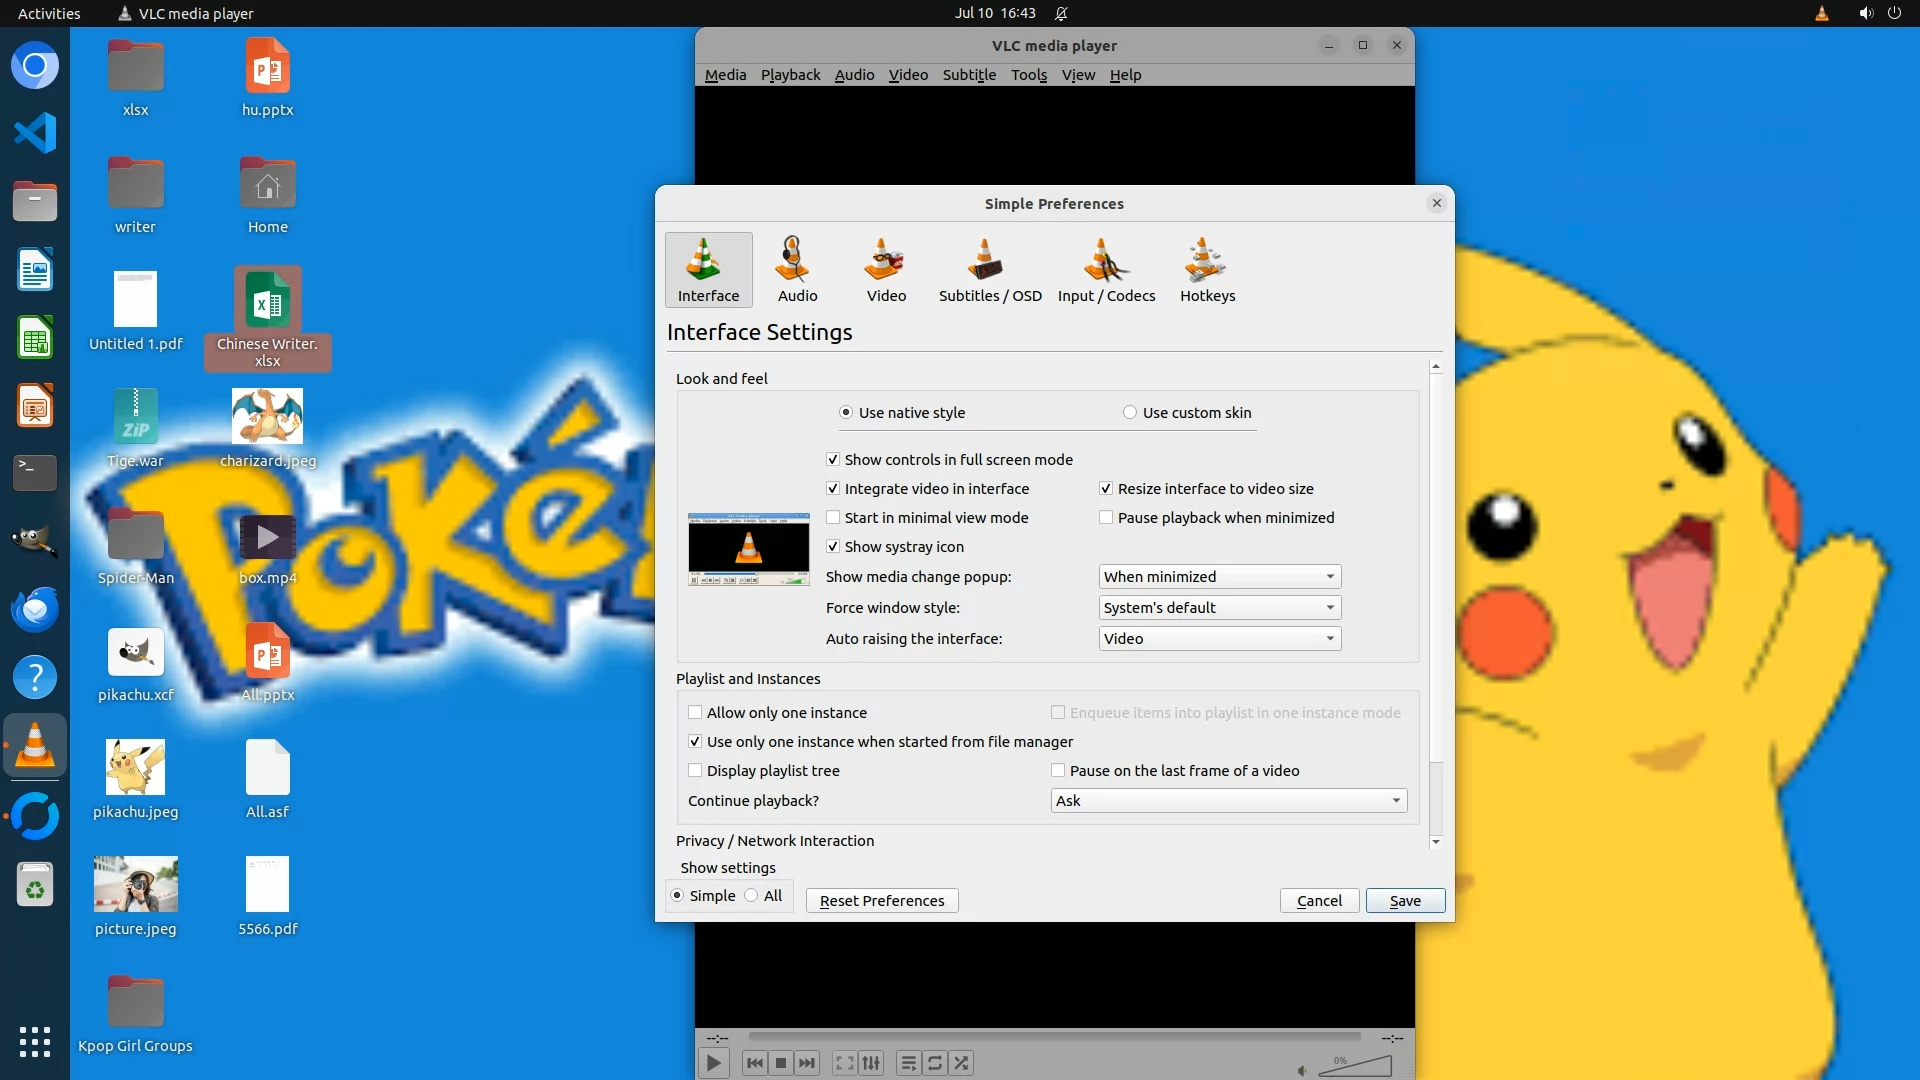This screenshot has height=1080, width=1920.
Task: Open the Tools menu
Action: tap(1028, 75)
